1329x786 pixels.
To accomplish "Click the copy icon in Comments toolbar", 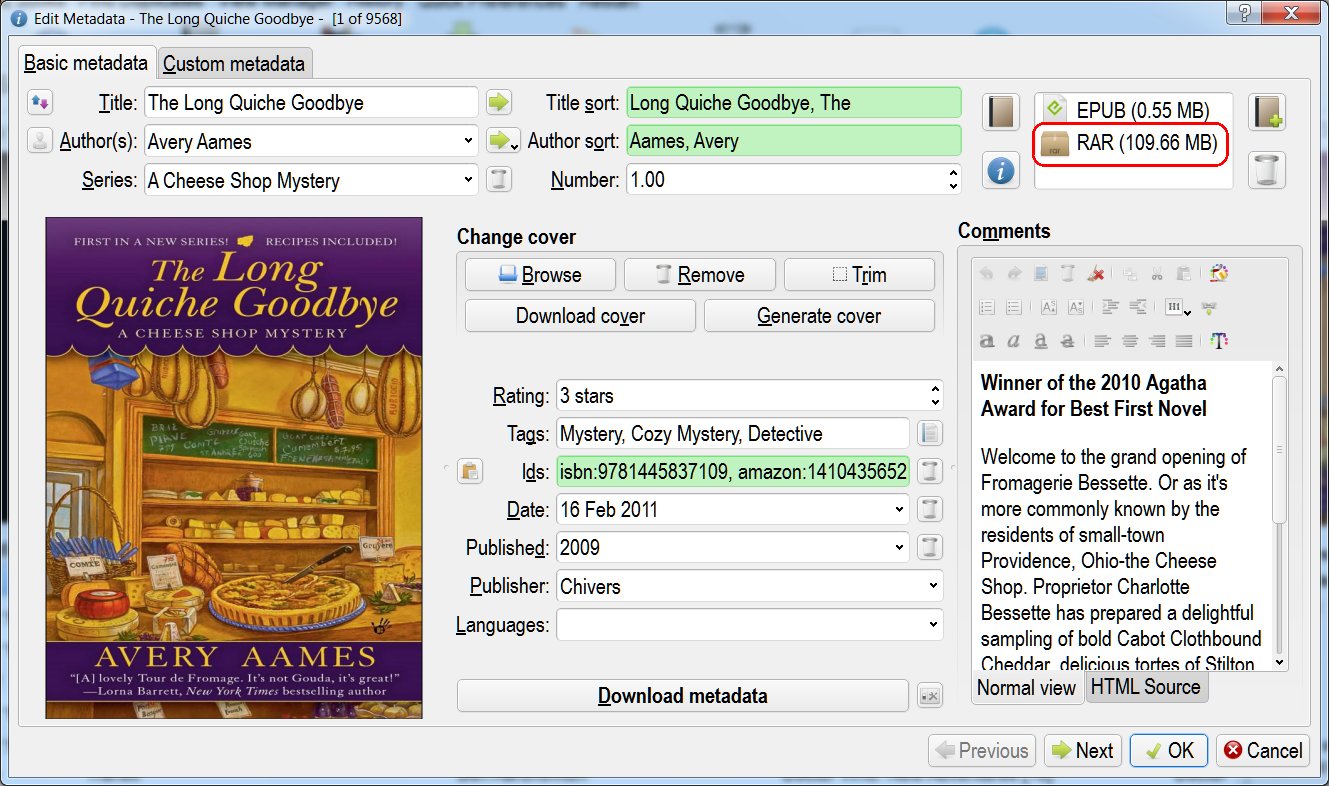I will coord(1130,274).
